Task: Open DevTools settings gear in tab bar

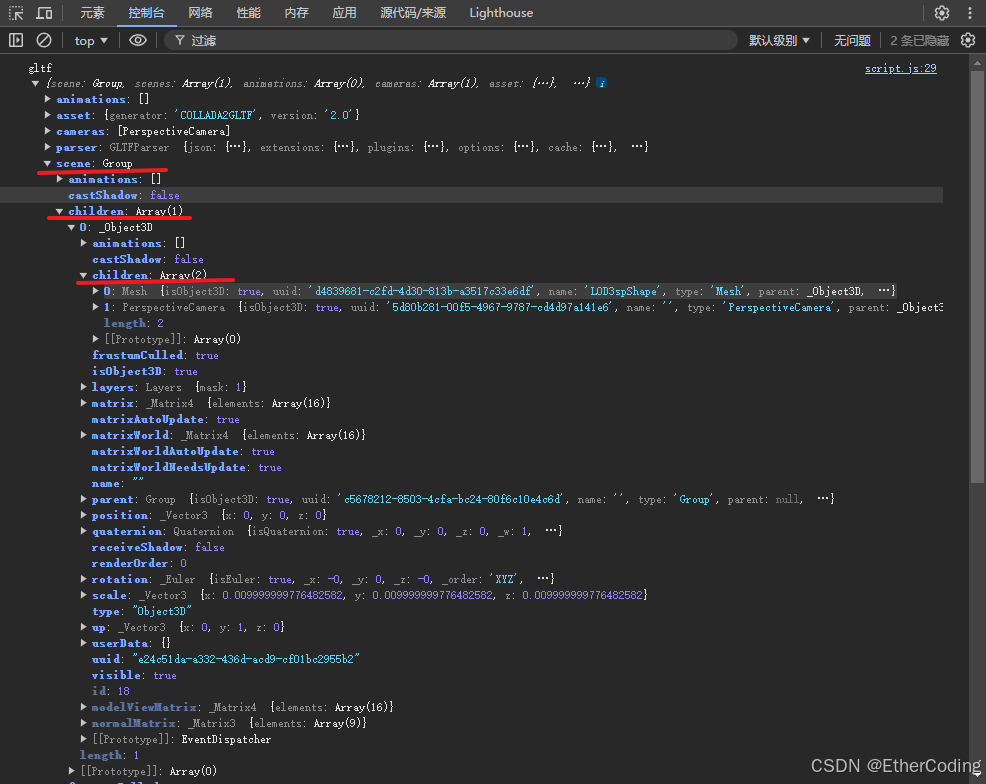Action: pyautogui.click(x=941, y=13)
